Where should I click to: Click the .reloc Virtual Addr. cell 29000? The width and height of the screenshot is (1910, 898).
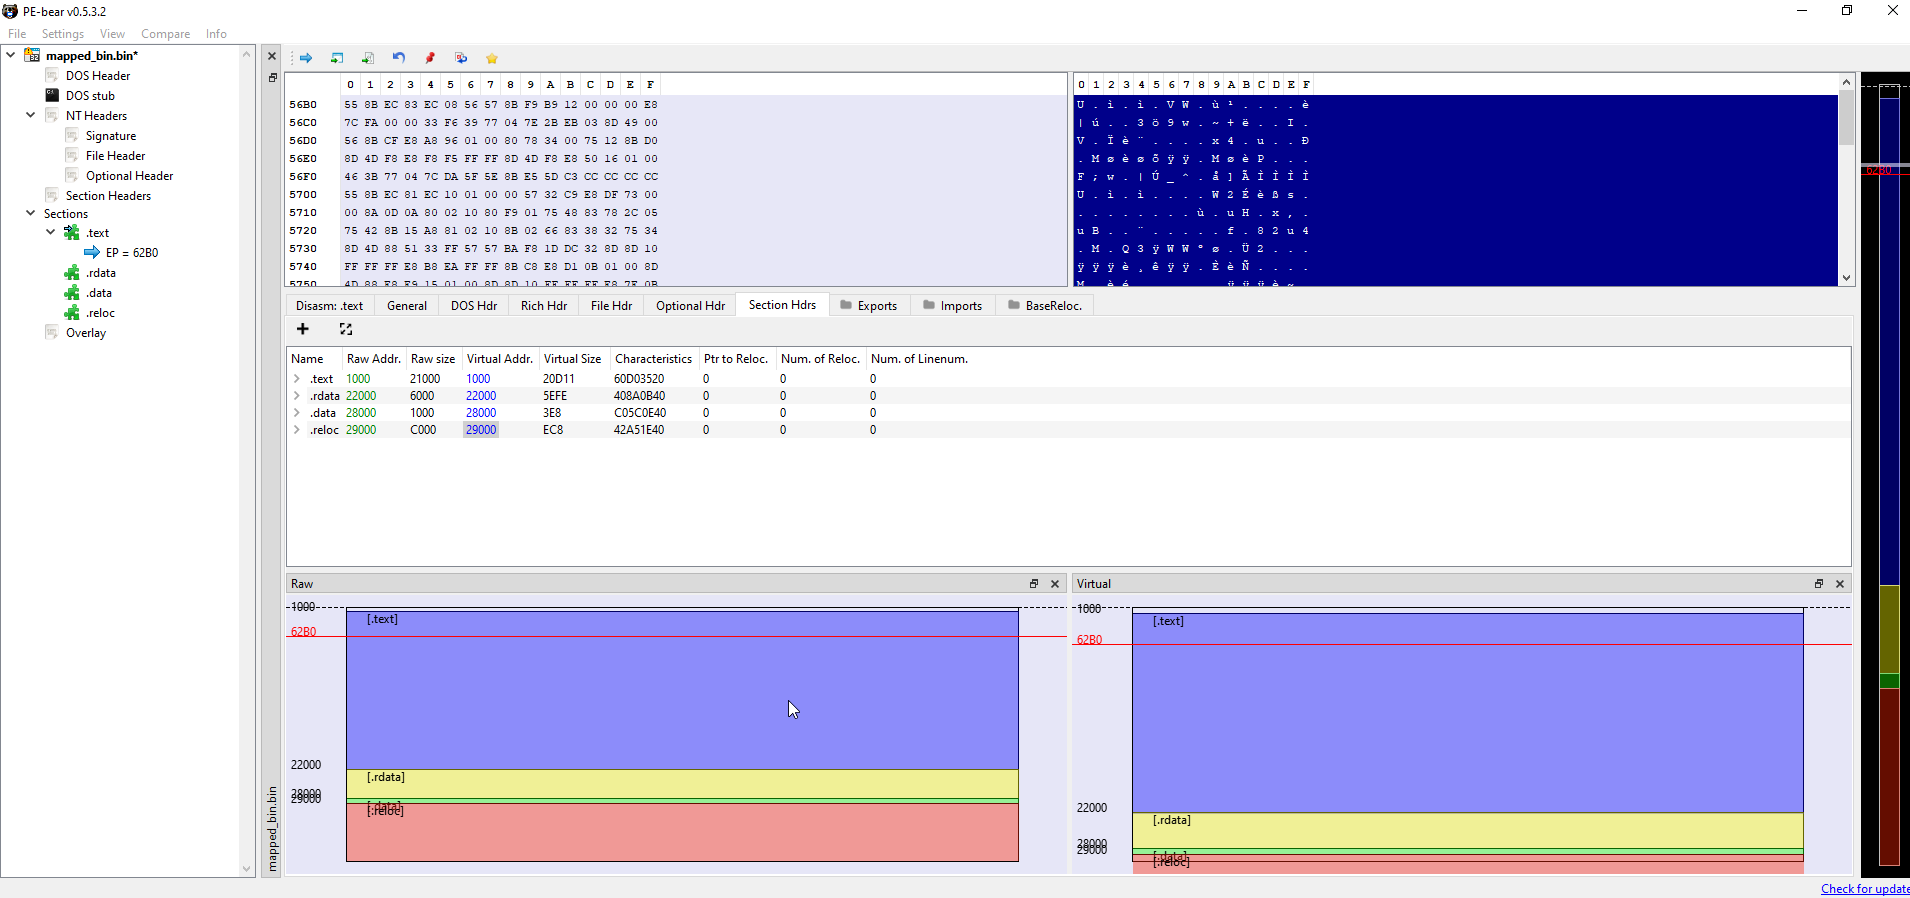coord(481,429)
